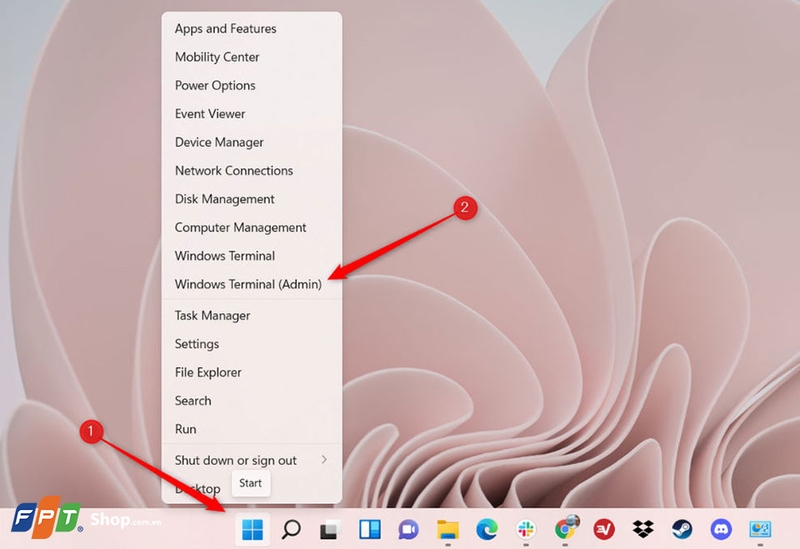Screen dimensions: 800x549
Task: Open the taskbar Search magnifier icon
Action: pos(291,530)
